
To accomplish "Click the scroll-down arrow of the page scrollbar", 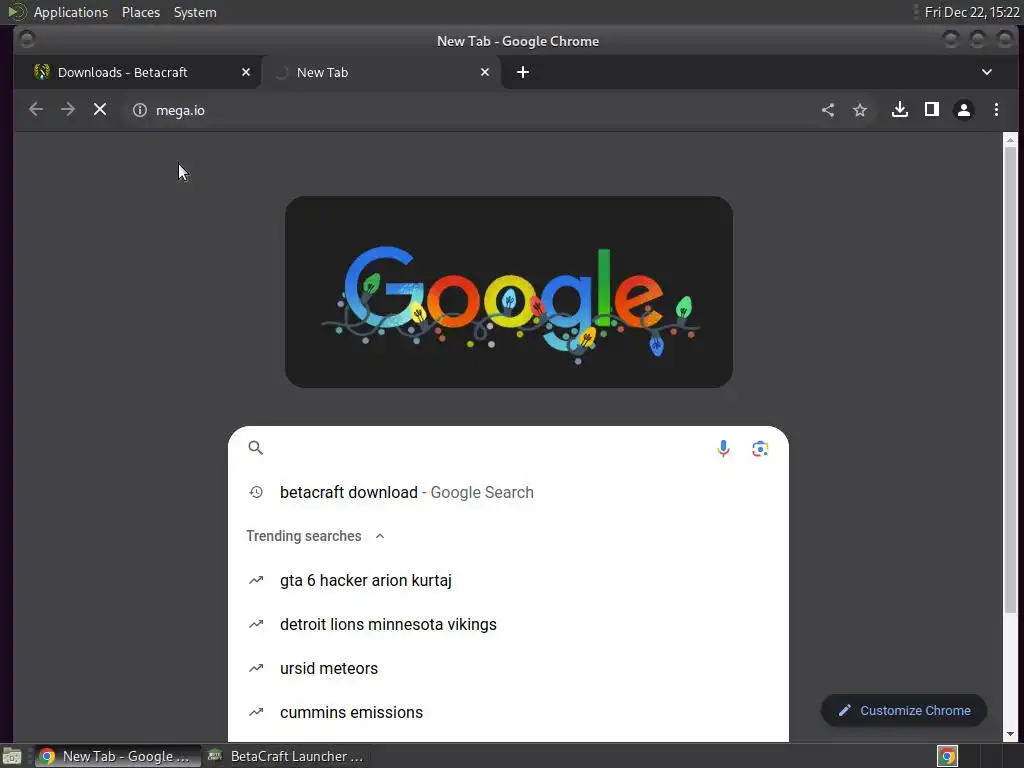I will (1010, 734).
